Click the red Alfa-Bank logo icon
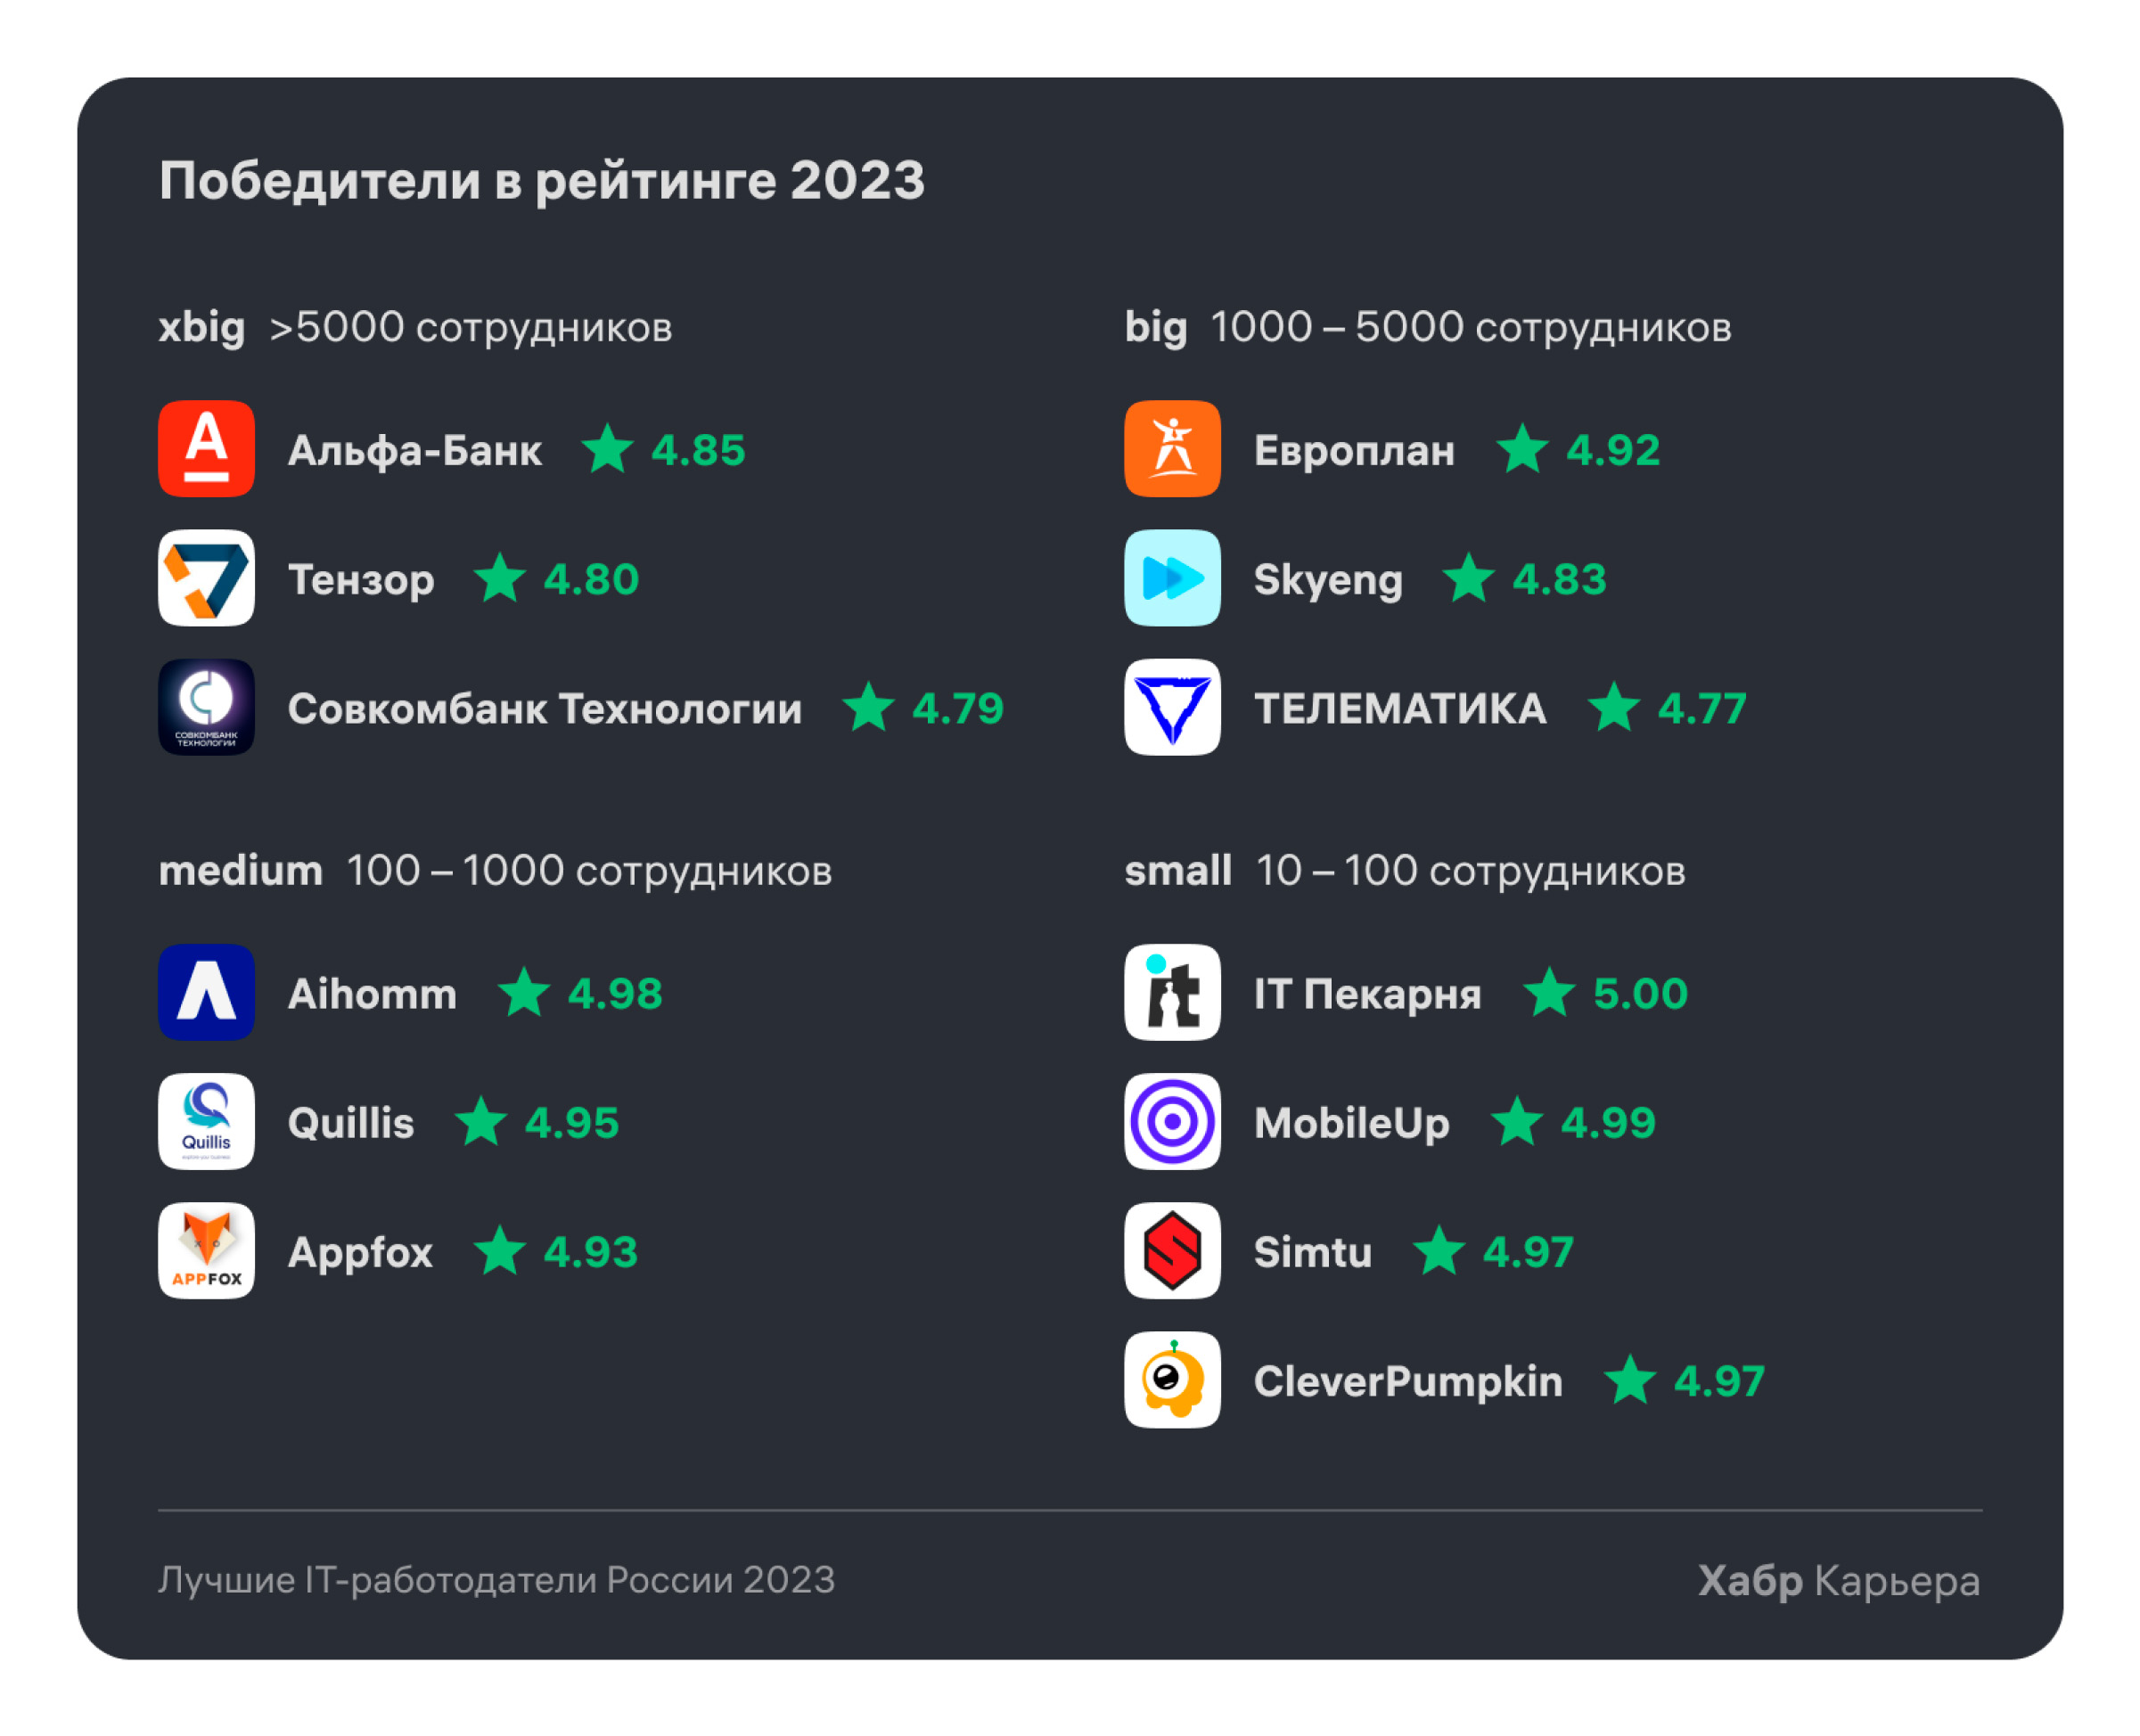Screen dimensions: 2140x1736 [x=206, y=449]
